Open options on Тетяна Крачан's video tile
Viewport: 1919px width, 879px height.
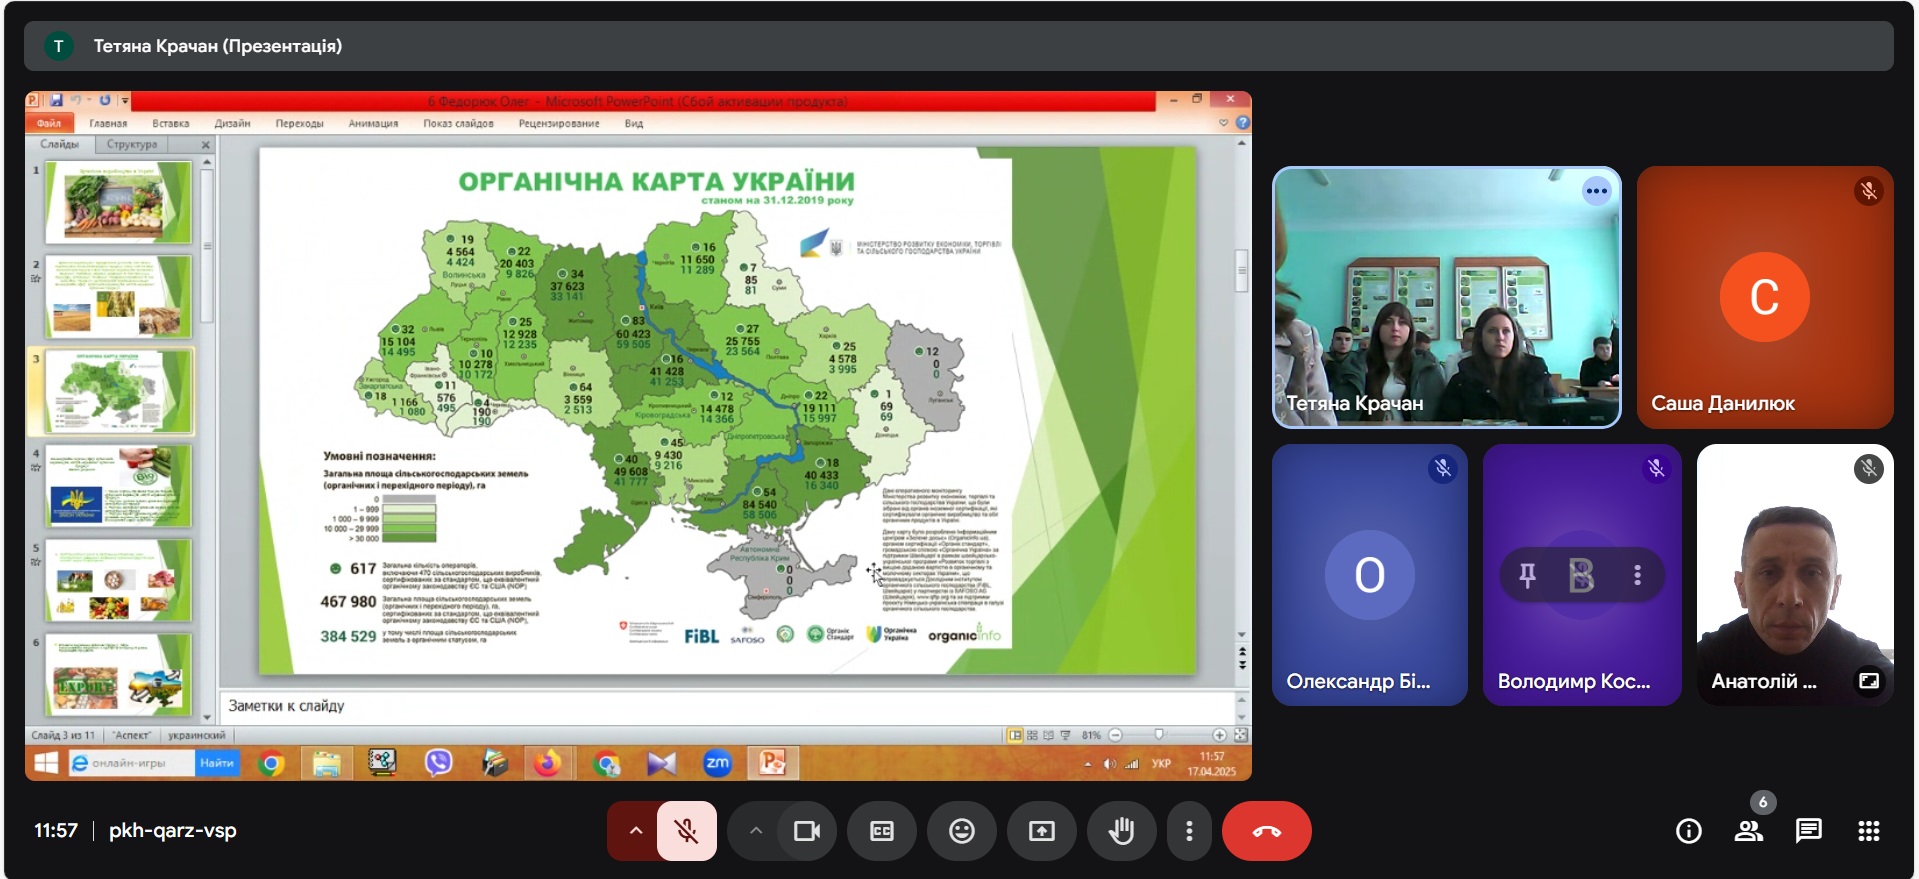pos(1596,191)
